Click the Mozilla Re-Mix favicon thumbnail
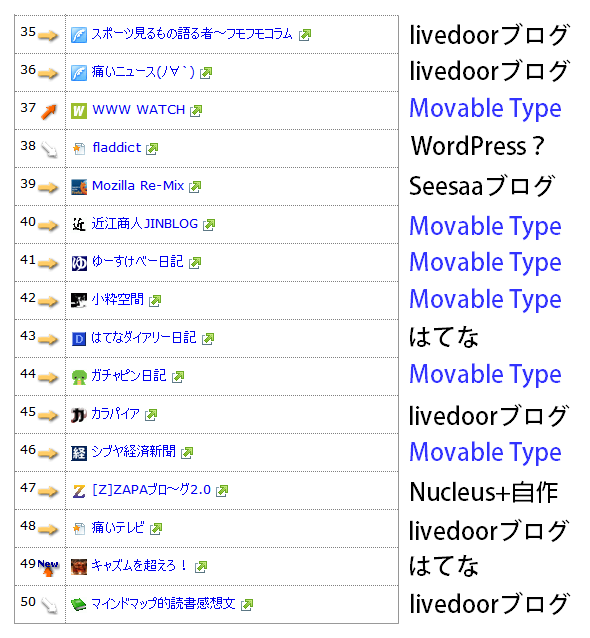The width and height of the screenshot is (590, 638). [x=79, y=187]
